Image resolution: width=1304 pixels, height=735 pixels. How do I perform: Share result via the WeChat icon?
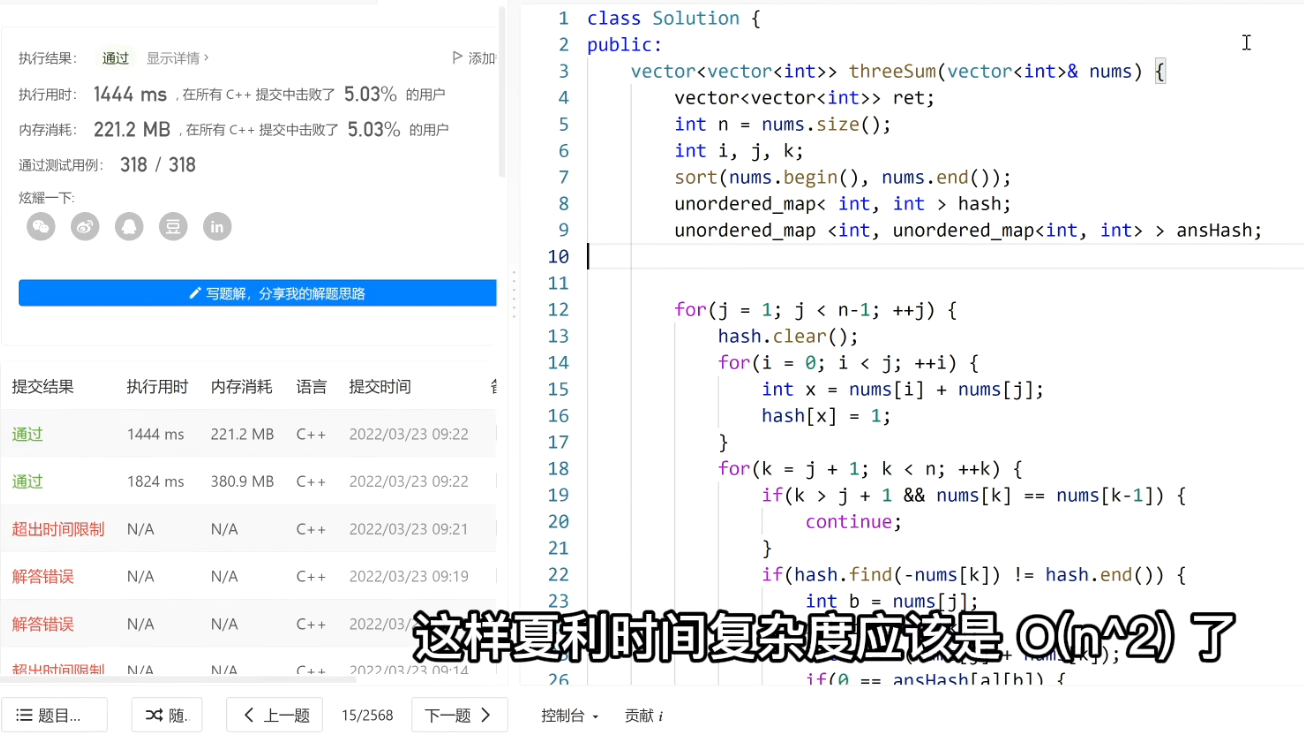[41, 226]
